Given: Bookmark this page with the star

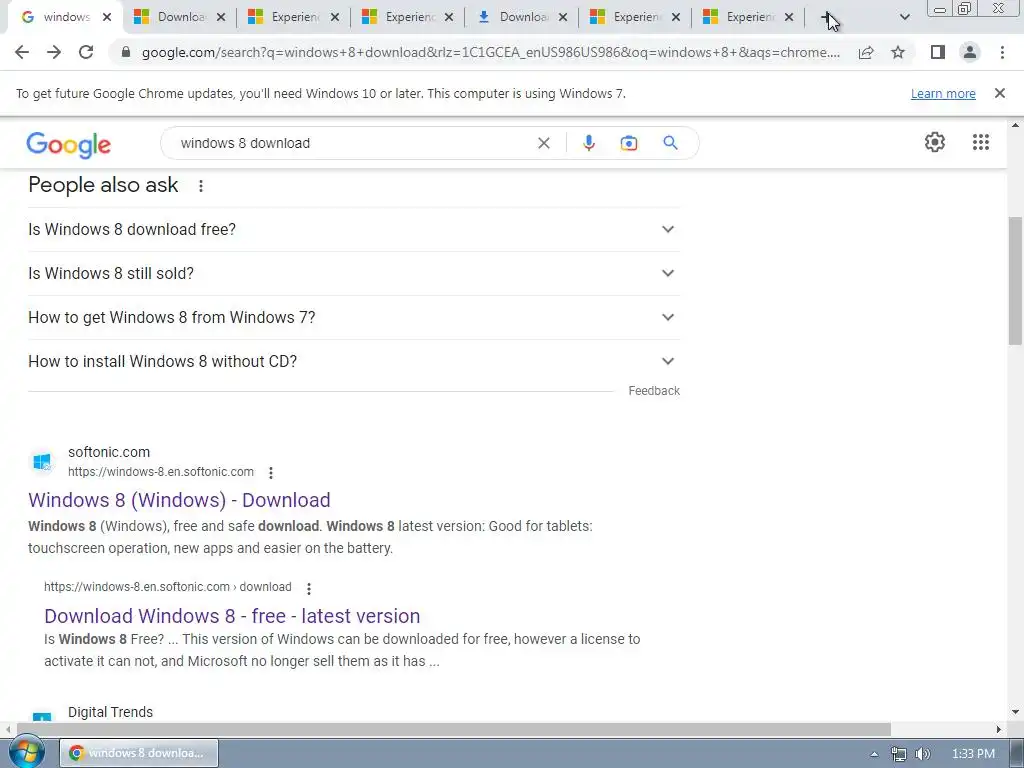Looking at the screenshot, I should tap(898, 52).
